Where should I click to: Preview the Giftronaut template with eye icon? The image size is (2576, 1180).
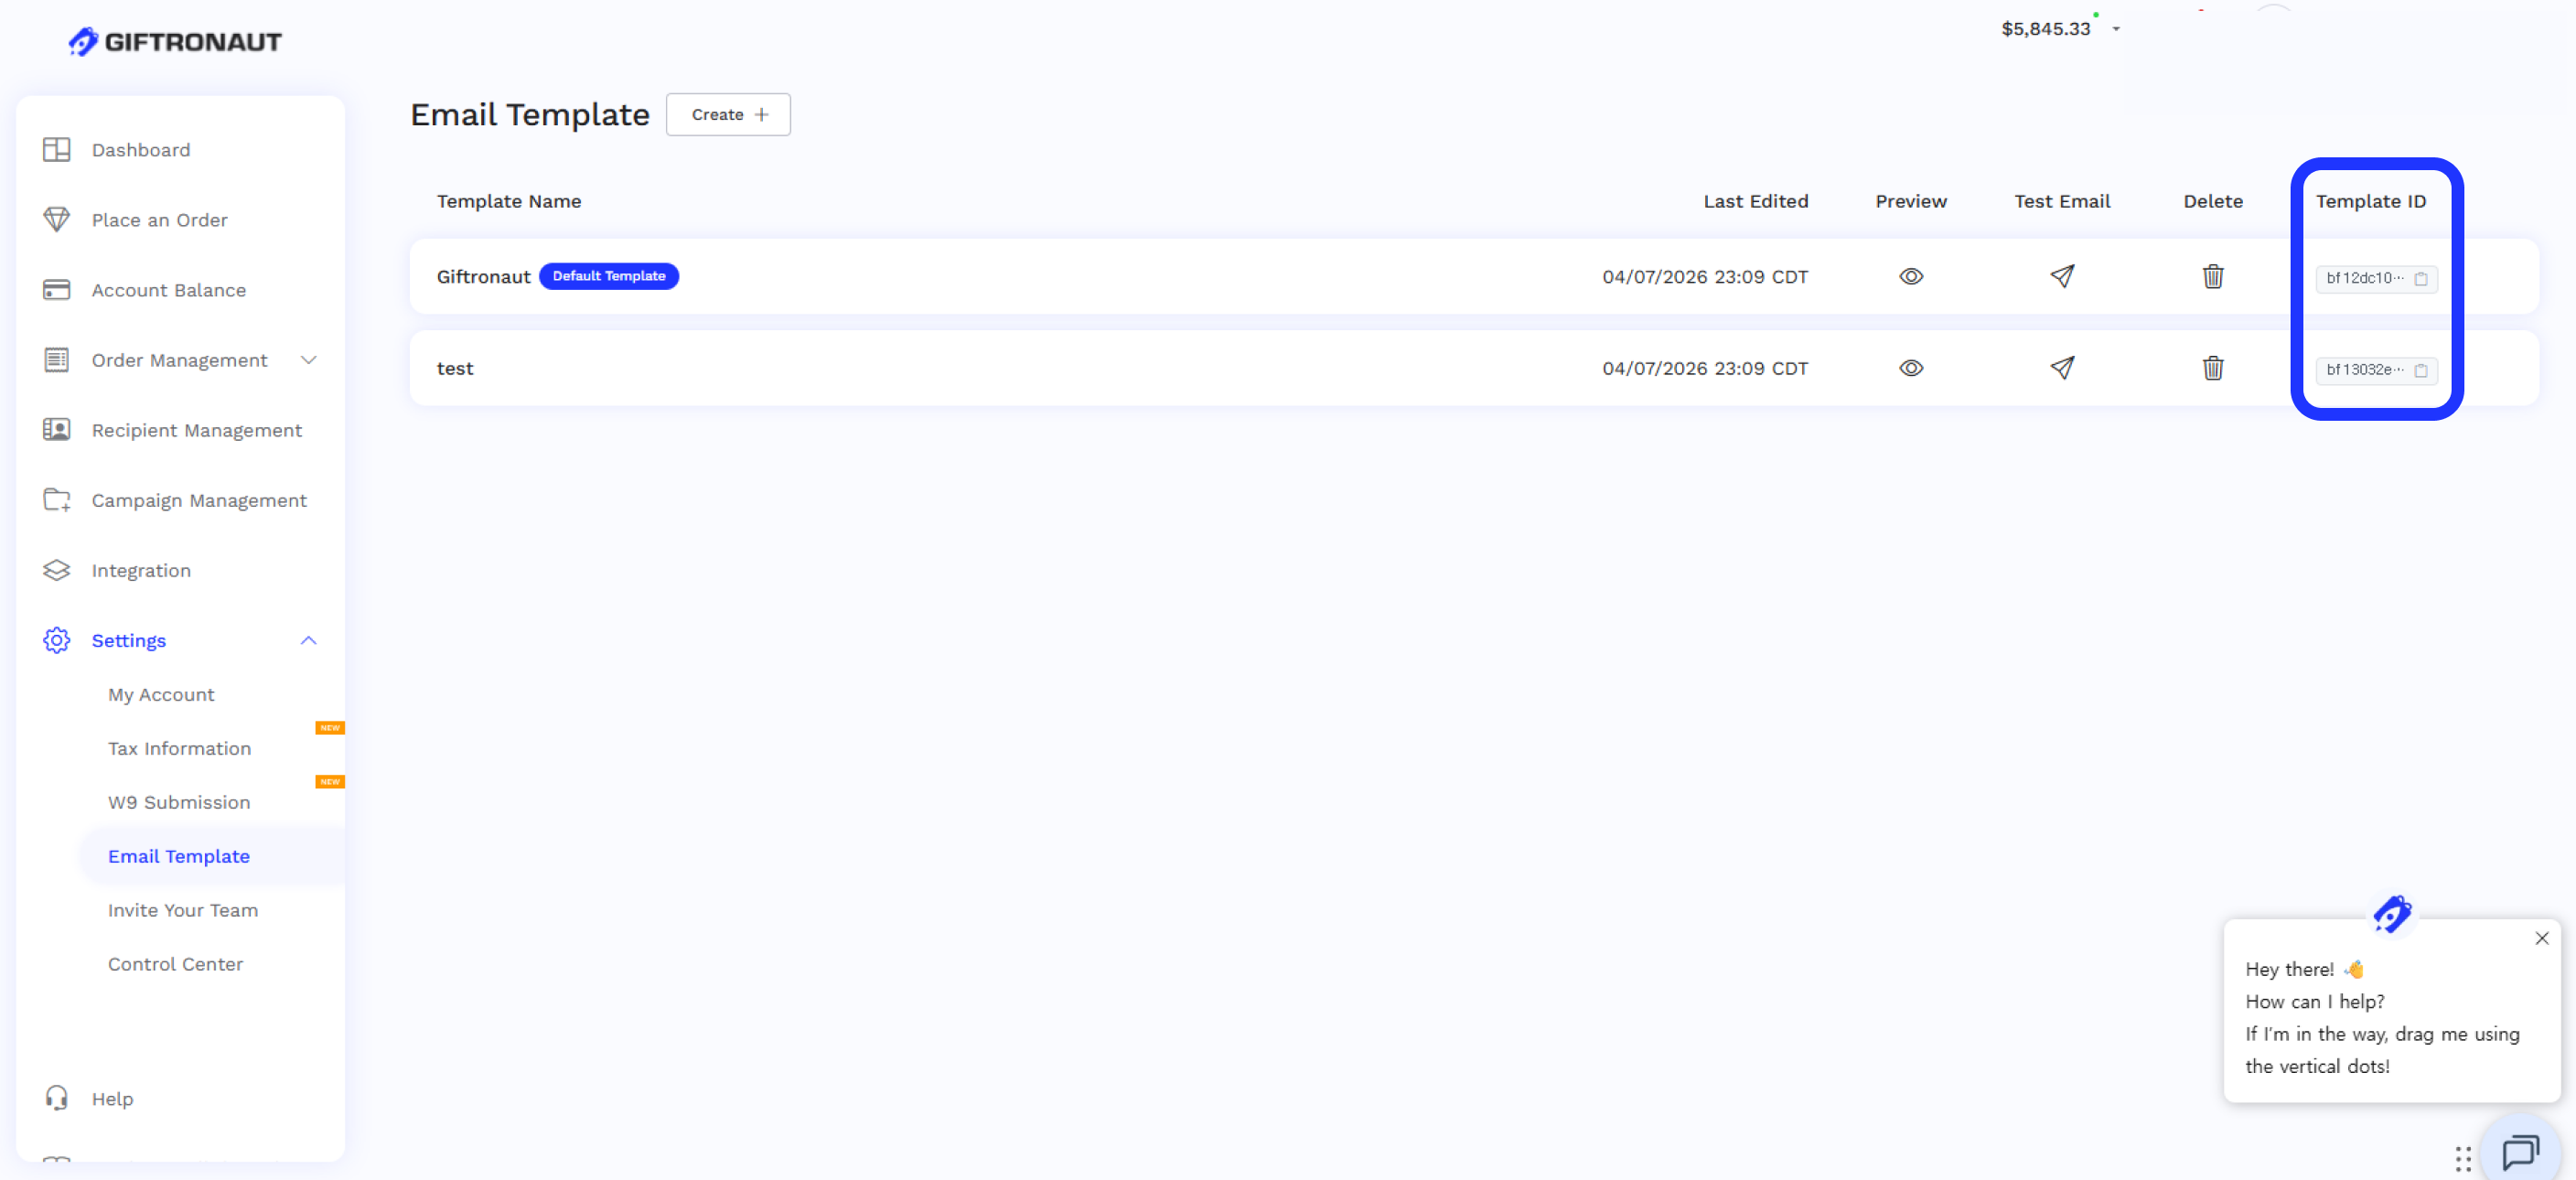point(1911,276)
